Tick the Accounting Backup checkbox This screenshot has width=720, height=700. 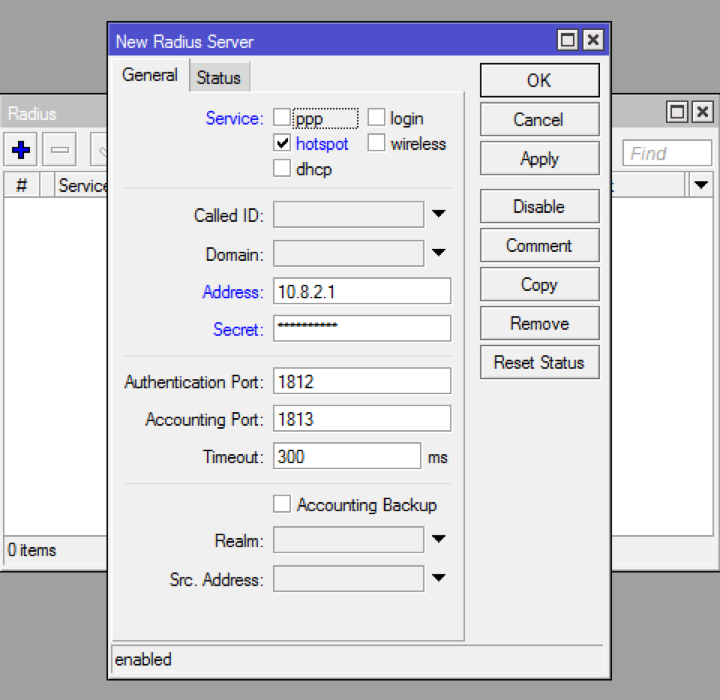(282, 505)
